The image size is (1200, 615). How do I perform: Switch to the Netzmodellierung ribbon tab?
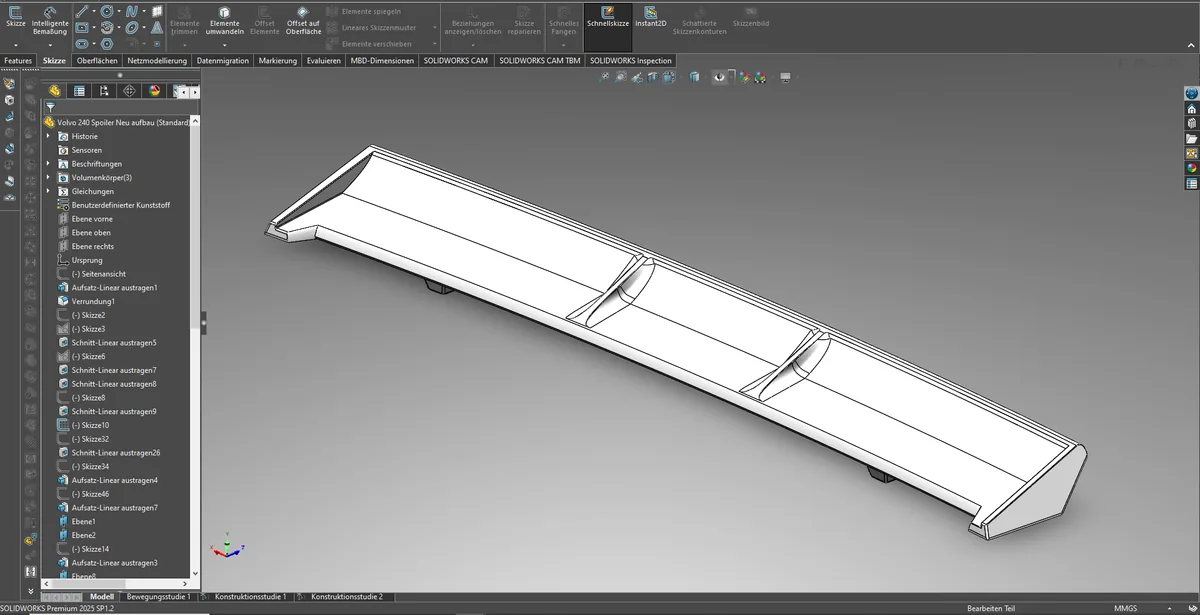(x=157, y=61)
